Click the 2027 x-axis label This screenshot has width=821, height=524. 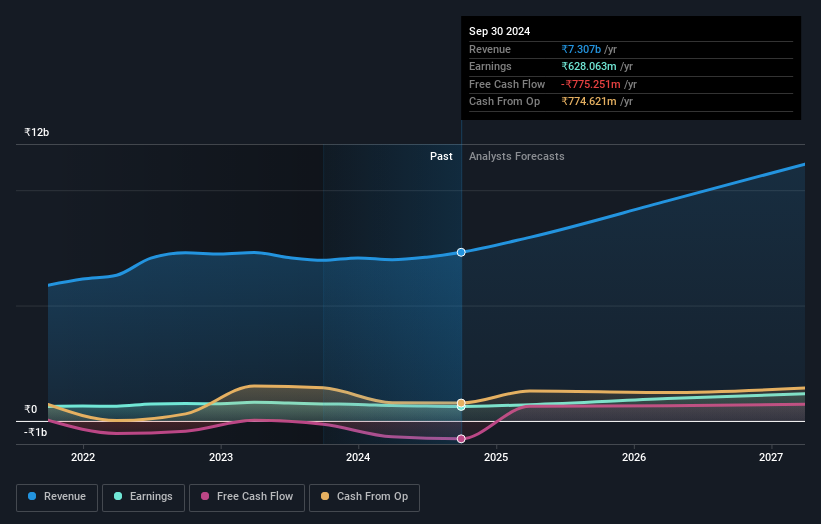pos(771,458)
